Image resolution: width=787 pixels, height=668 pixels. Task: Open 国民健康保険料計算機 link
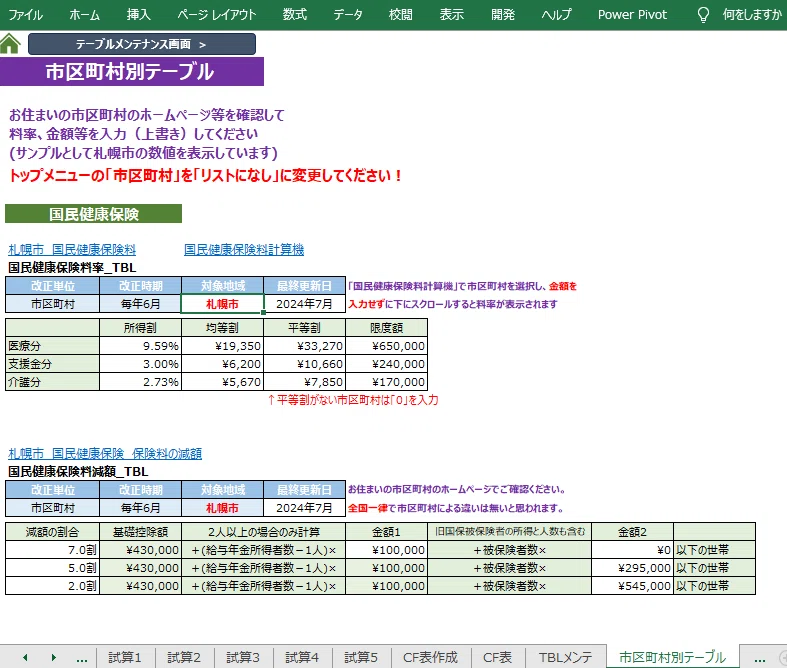coord(244,249)
